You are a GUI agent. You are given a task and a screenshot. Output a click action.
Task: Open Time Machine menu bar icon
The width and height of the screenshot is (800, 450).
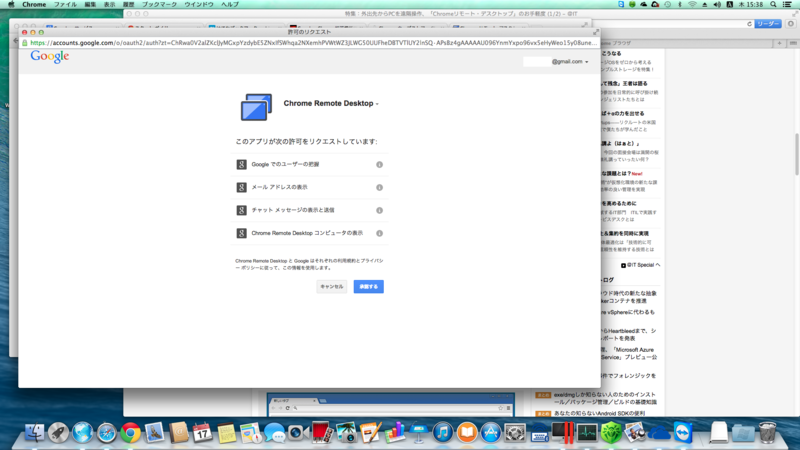point(667,4)
